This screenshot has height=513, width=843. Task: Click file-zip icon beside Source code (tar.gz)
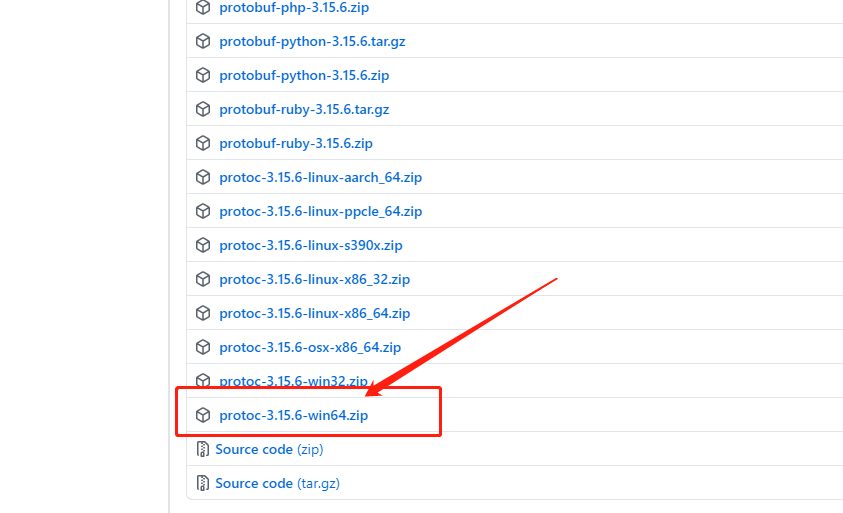(x=203, y=484)
